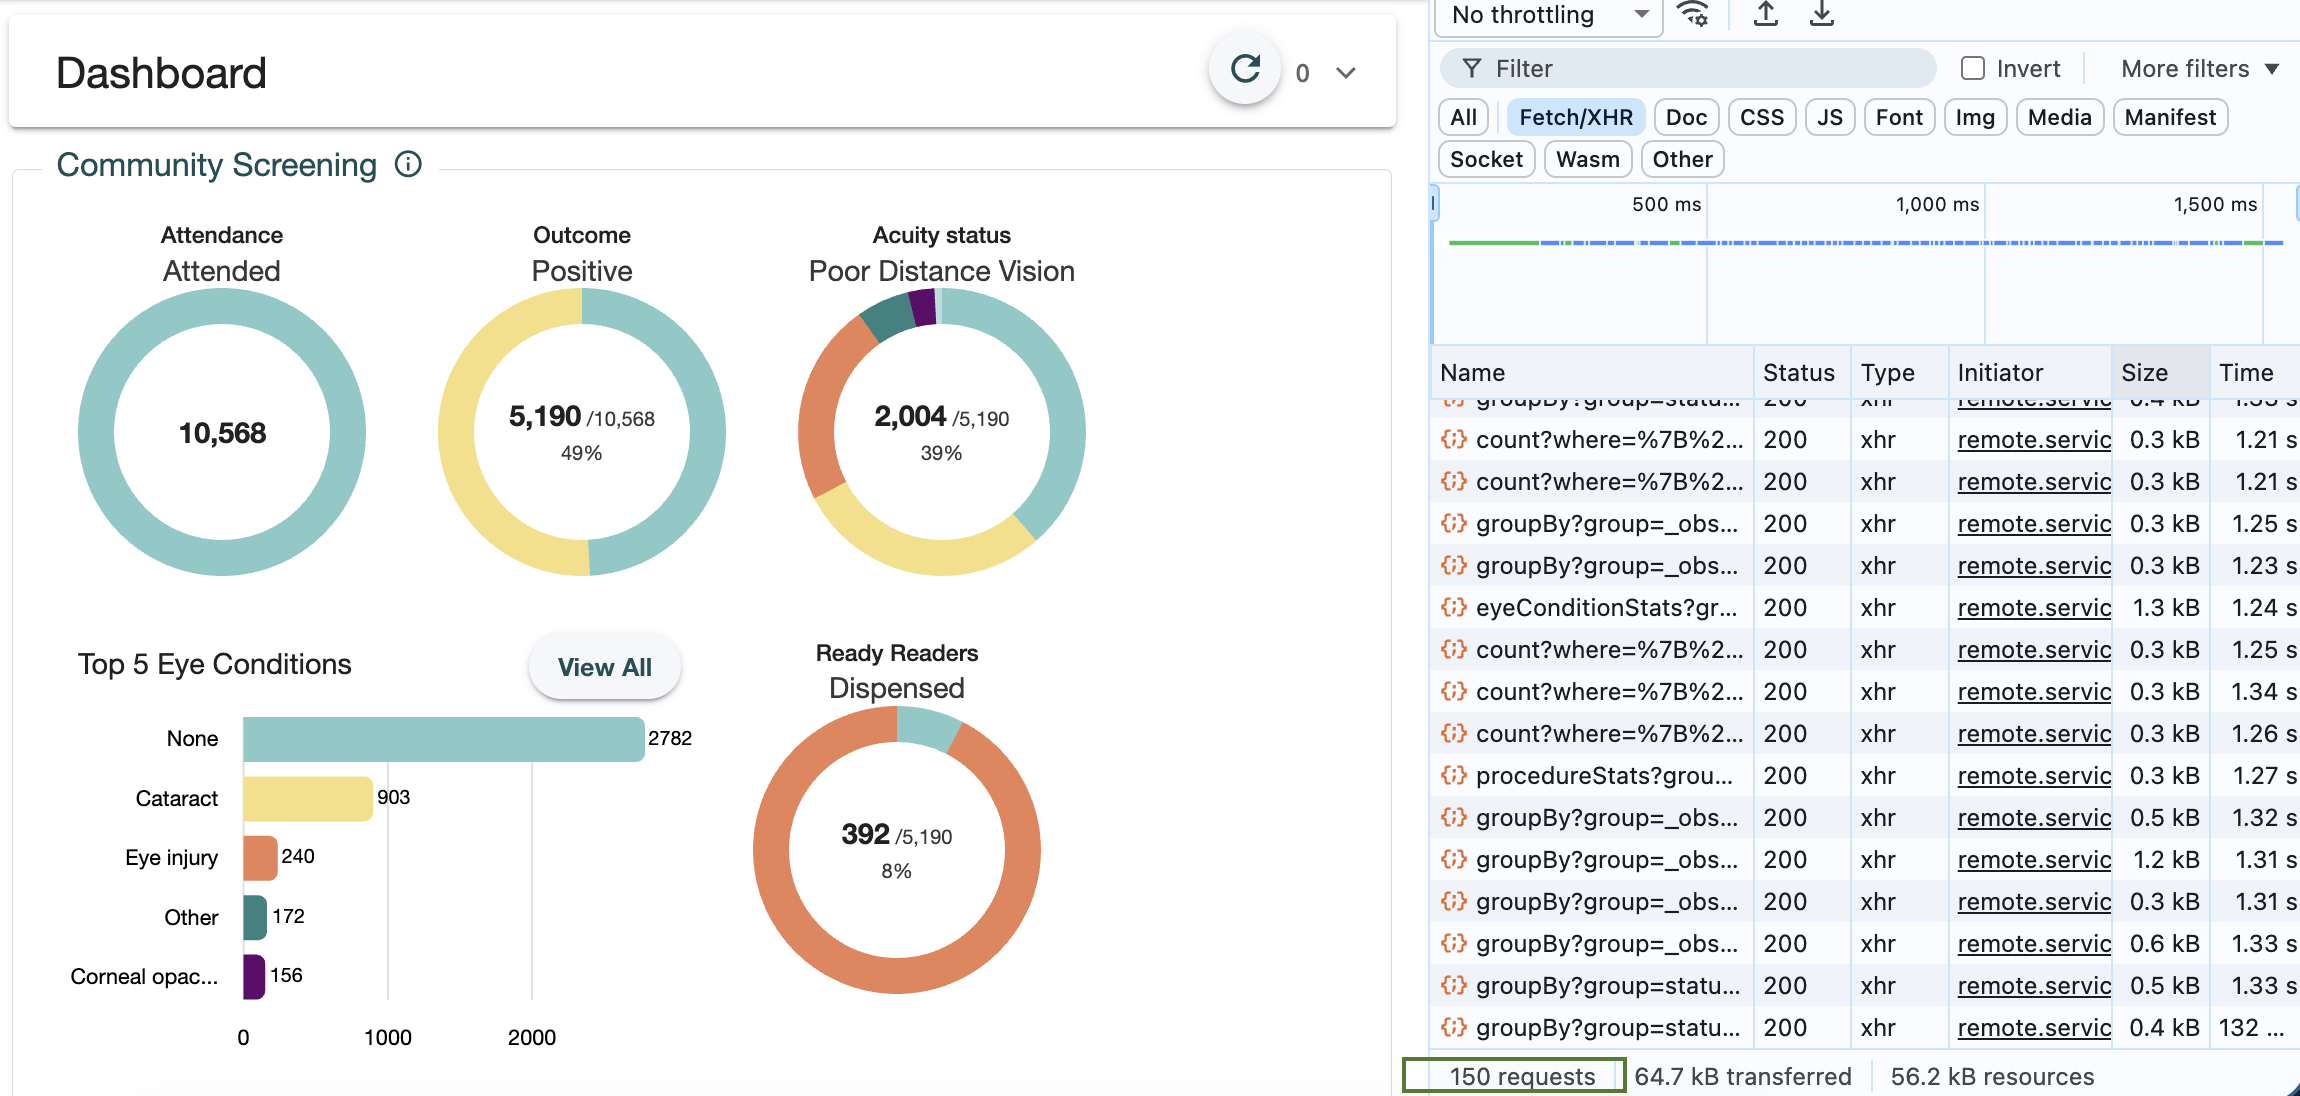Click View All eye conditions button

[x=604, y=667]
